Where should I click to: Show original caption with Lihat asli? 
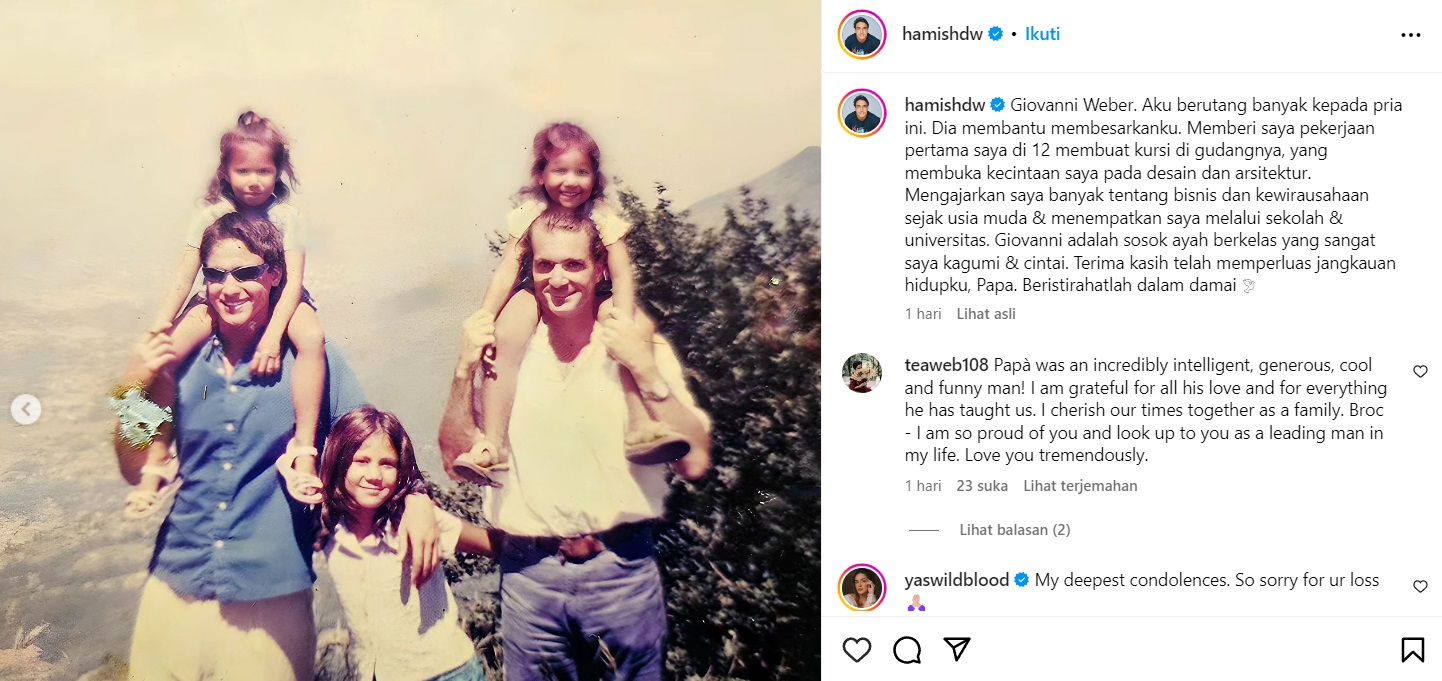pos(986,314)
